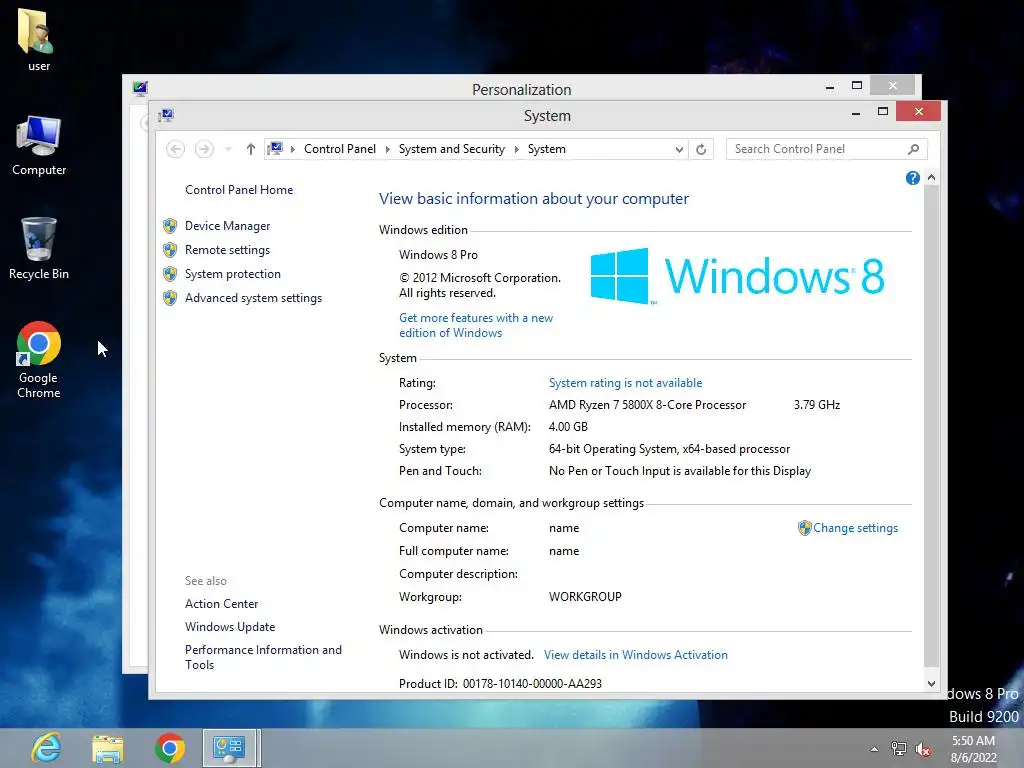The width and height of the screenshot is (1024, 768).
Task: Open System protection link
Action: tap(232, 274)
